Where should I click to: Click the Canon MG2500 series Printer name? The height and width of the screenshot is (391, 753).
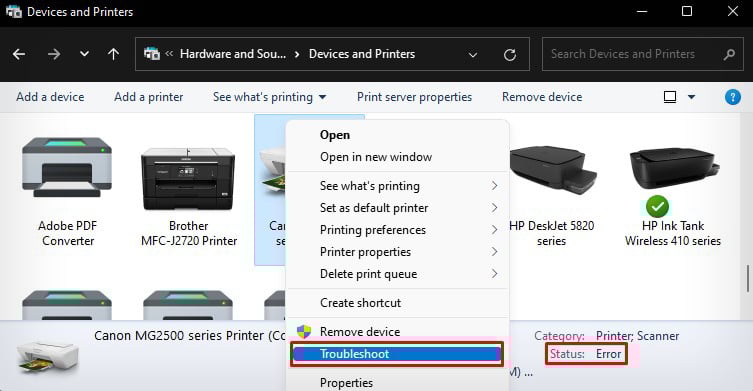pos(190,336)
